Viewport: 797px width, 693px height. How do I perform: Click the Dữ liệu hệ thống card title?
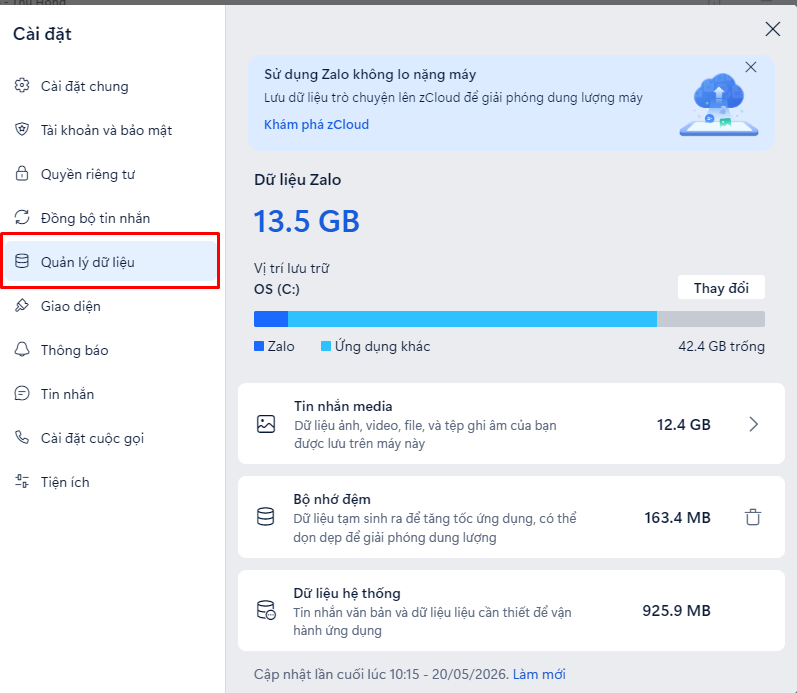point(347,593)
